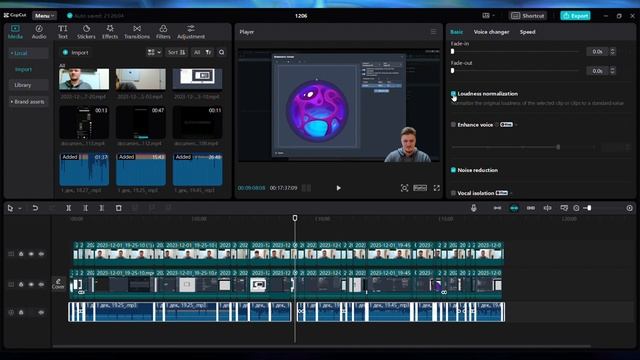Click the aspect ratio button in Player
Image resolution: width=640 pixels, height=360 pixels.
[x=420, y=188]
